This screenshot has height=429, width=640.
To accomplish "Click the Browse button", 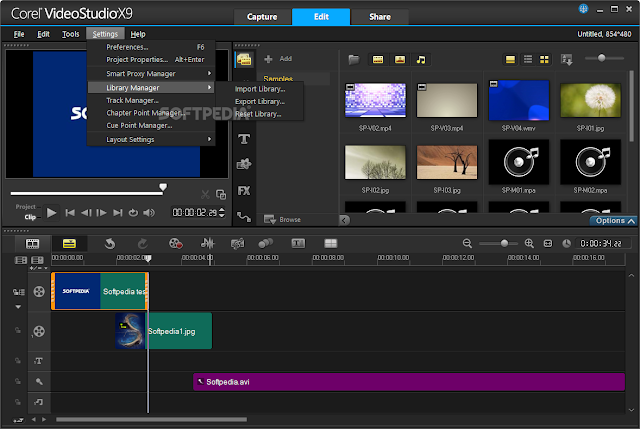I will pos(282,220).
